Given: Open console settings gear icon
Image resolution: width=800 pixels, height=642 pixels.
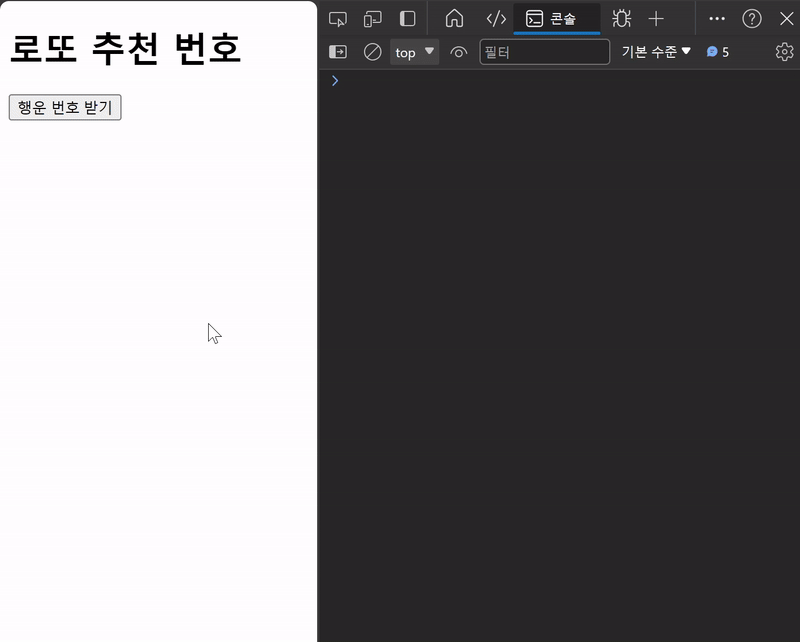Looking at the screenshot, I should pyautogui.click(x=784, y=52).
